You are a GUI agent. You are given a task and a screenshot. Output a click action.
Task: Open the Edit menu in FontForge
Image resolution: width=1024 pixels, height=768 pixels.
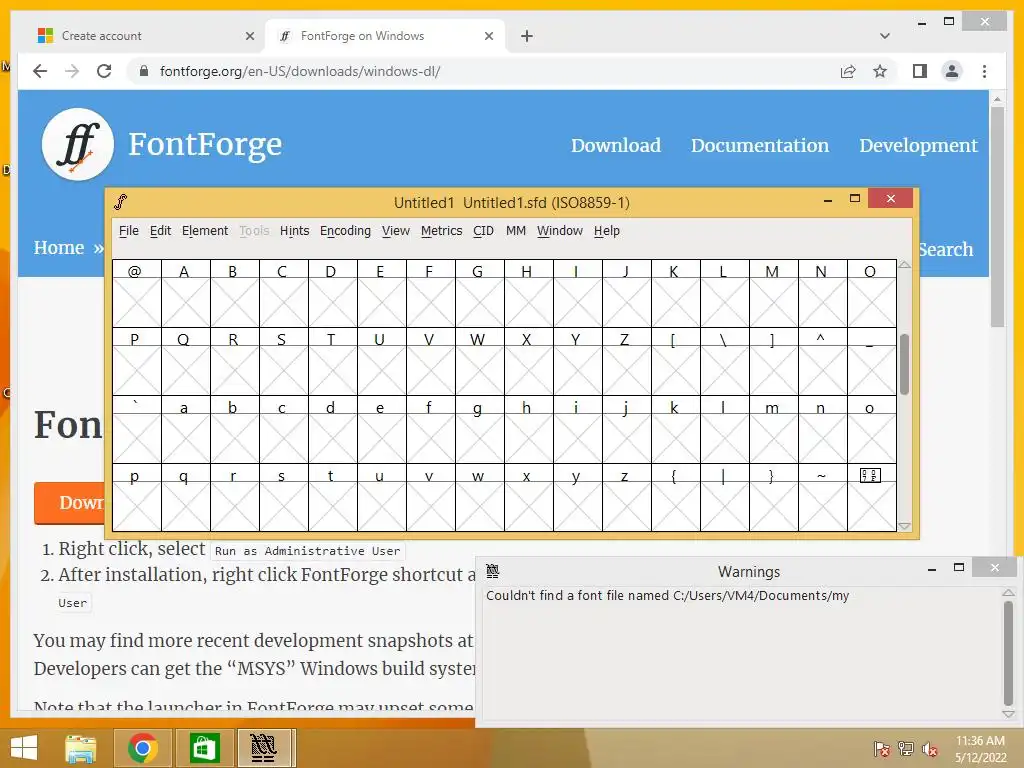160,231
